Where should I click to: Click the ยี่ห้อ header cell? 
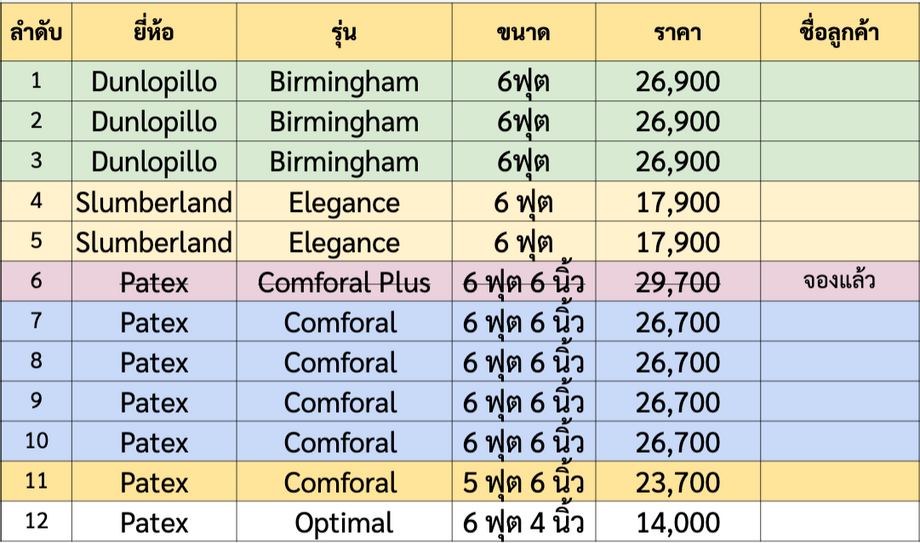pyautogui.click(x=154, y=32)
